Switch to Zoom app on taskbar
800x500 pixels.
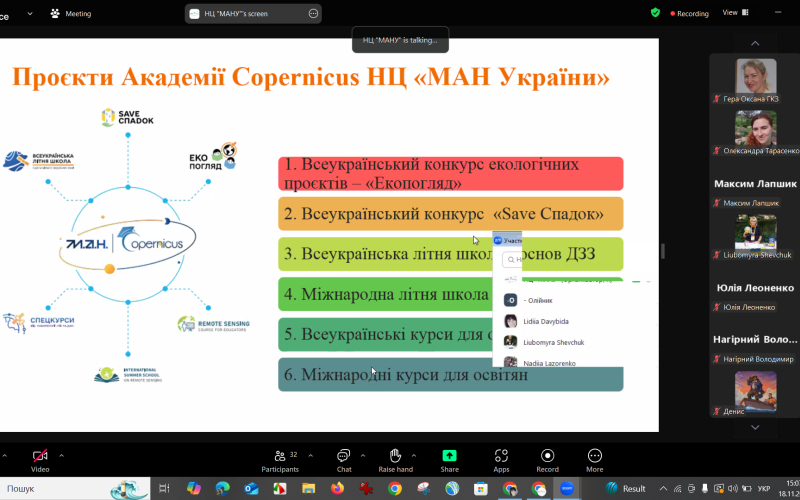coord(567,489)
